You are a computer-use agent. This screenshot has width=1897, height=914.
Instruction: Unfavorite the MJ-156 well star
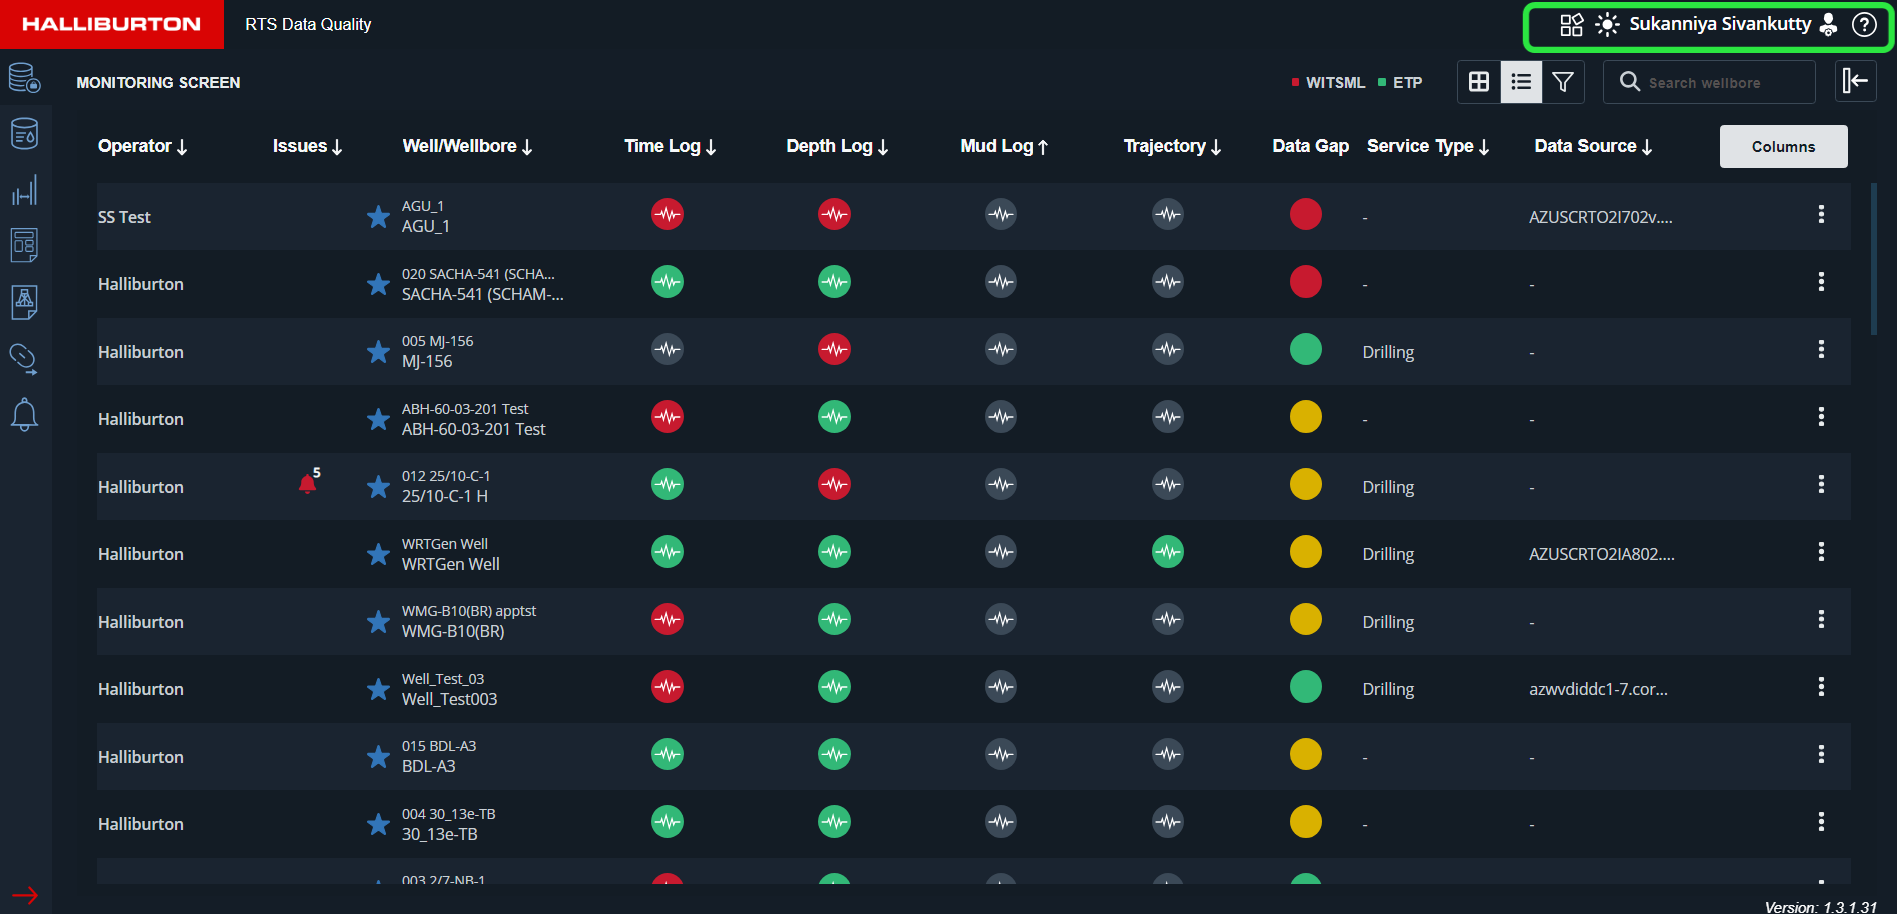tap(378, 351)
